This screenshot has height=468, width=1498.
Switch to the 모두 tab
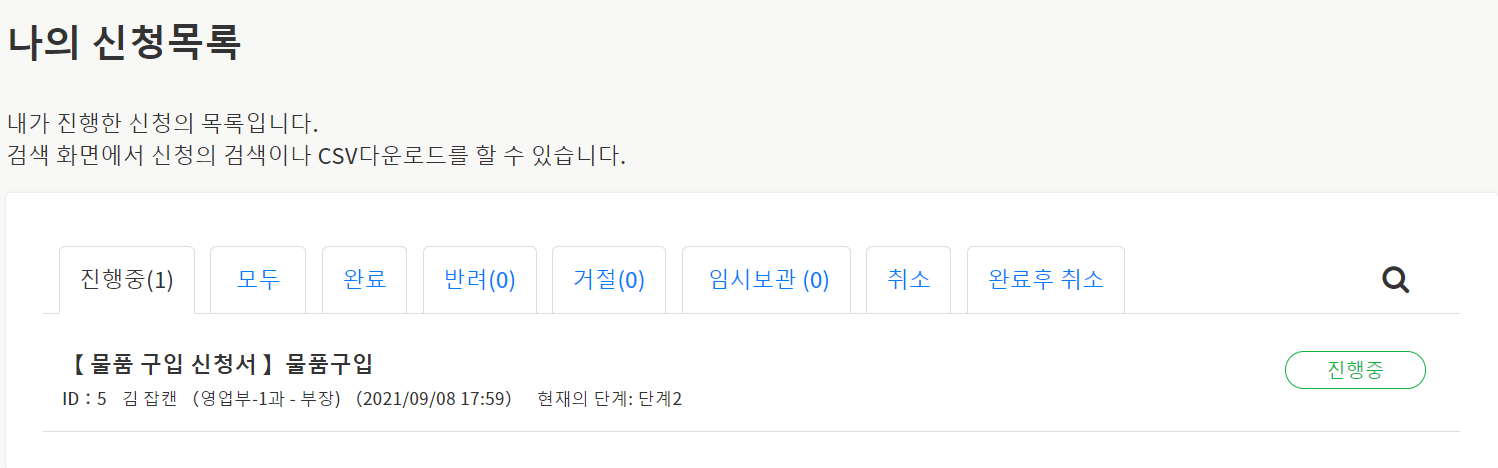tap(258, 280)
